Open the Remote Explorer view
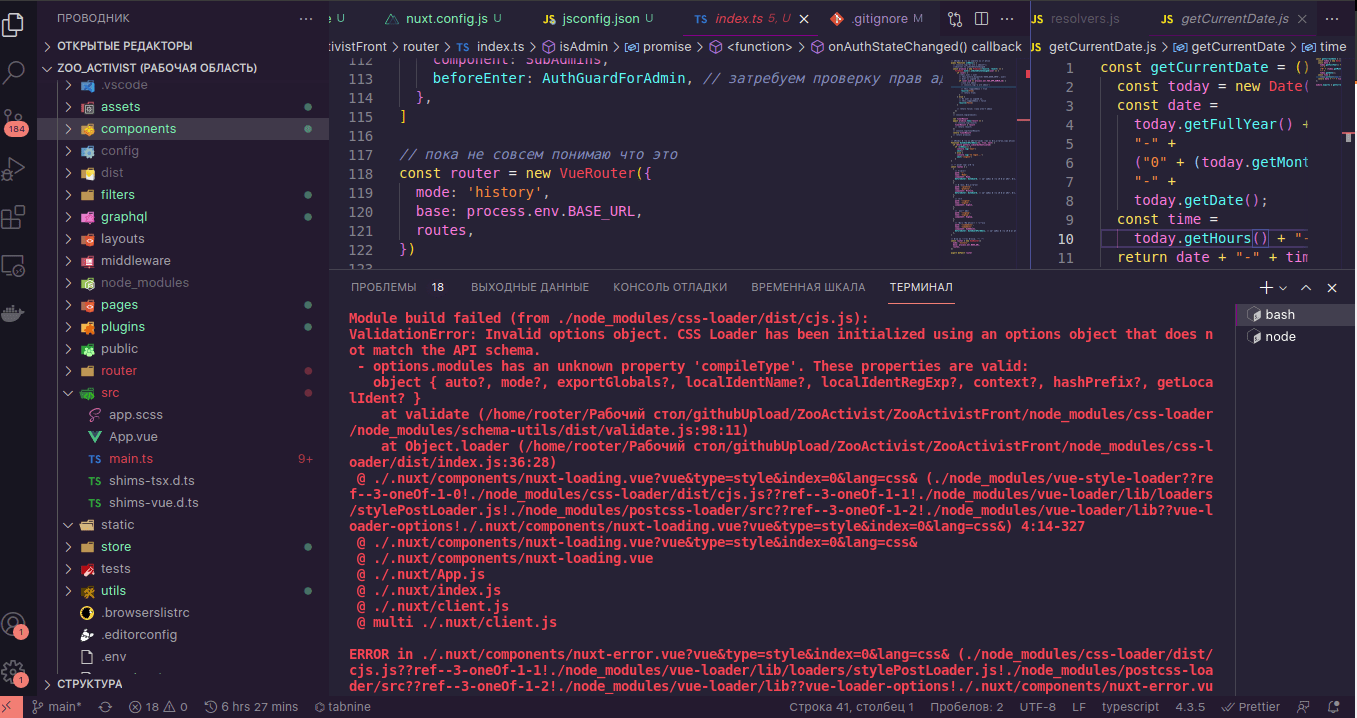 pos(14,265)
